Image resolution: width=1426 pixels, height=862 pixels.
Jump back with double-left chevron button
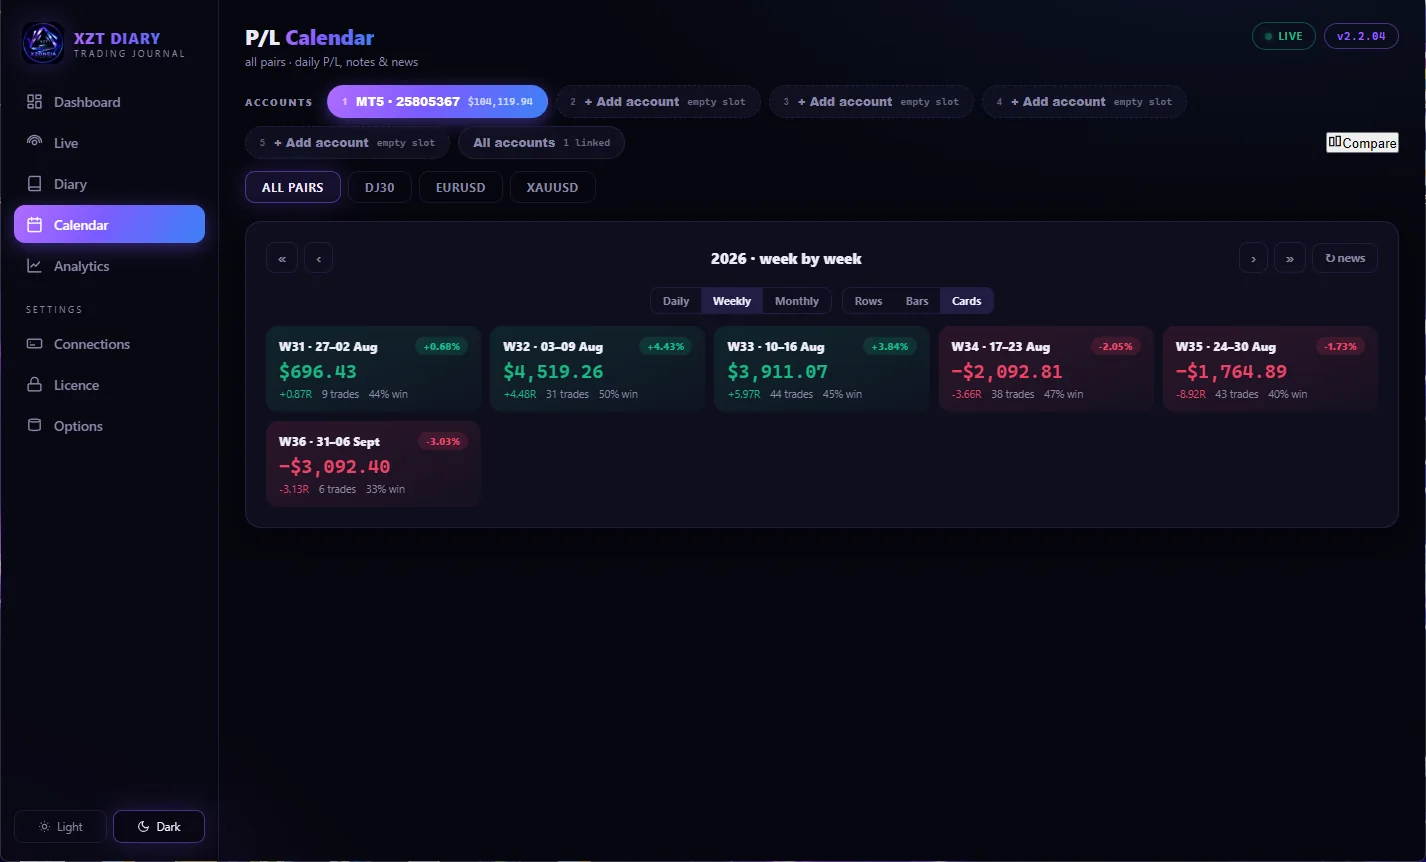282,258
